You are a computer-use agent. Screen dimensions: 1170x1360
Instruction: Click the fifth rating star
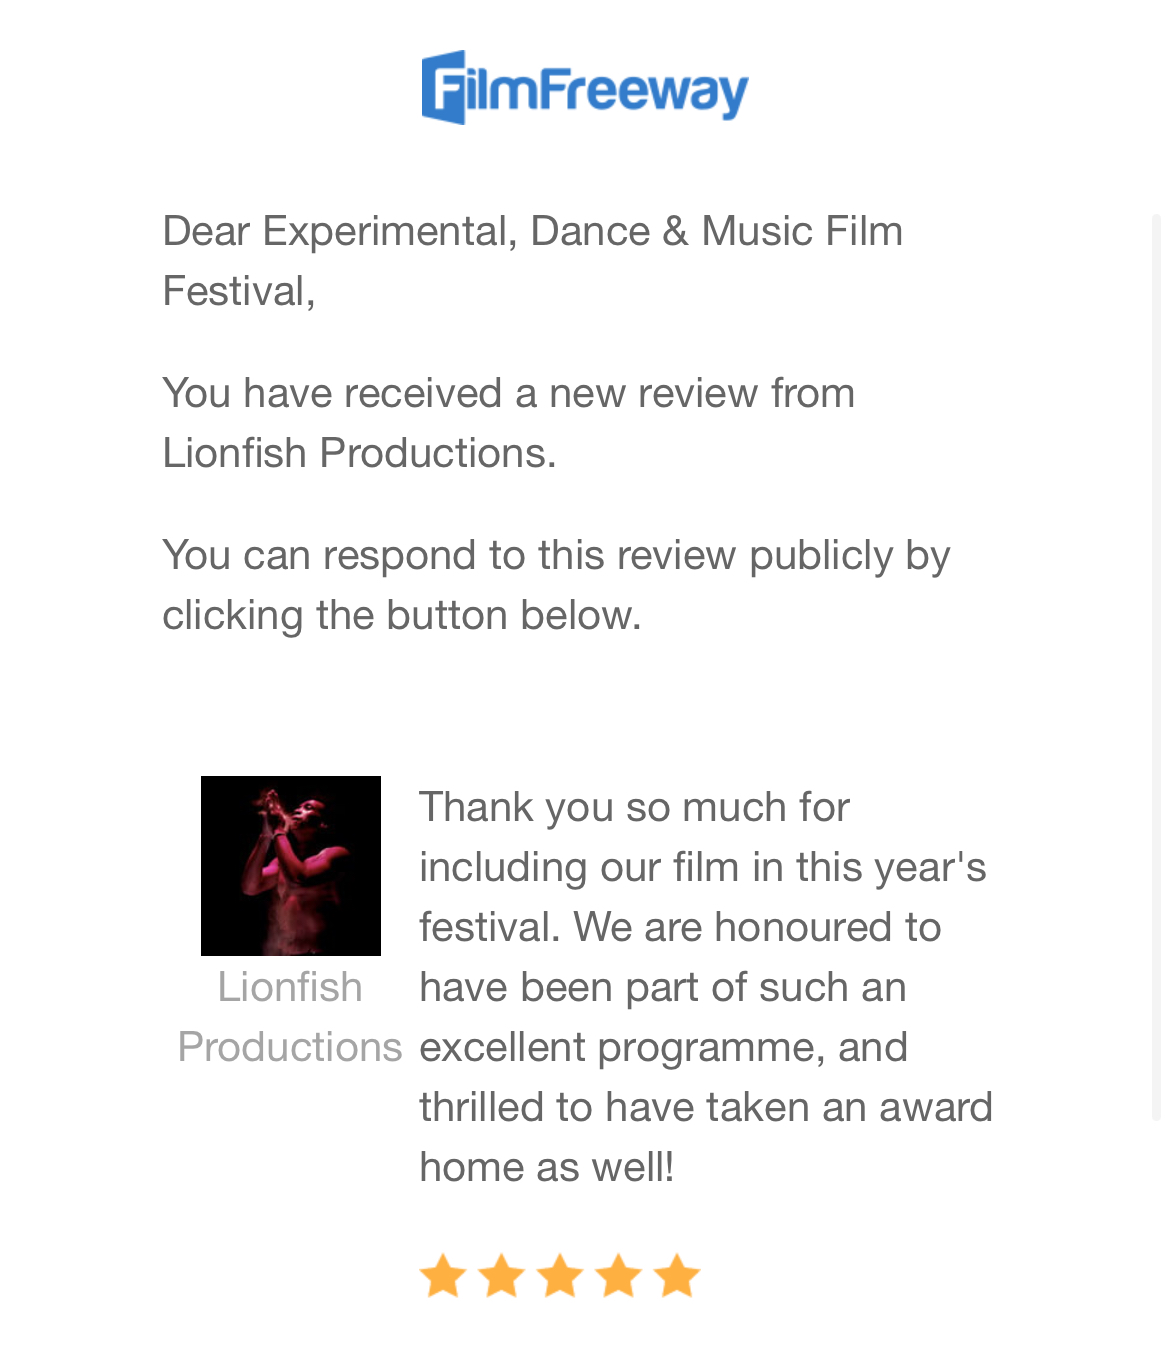678,1276
